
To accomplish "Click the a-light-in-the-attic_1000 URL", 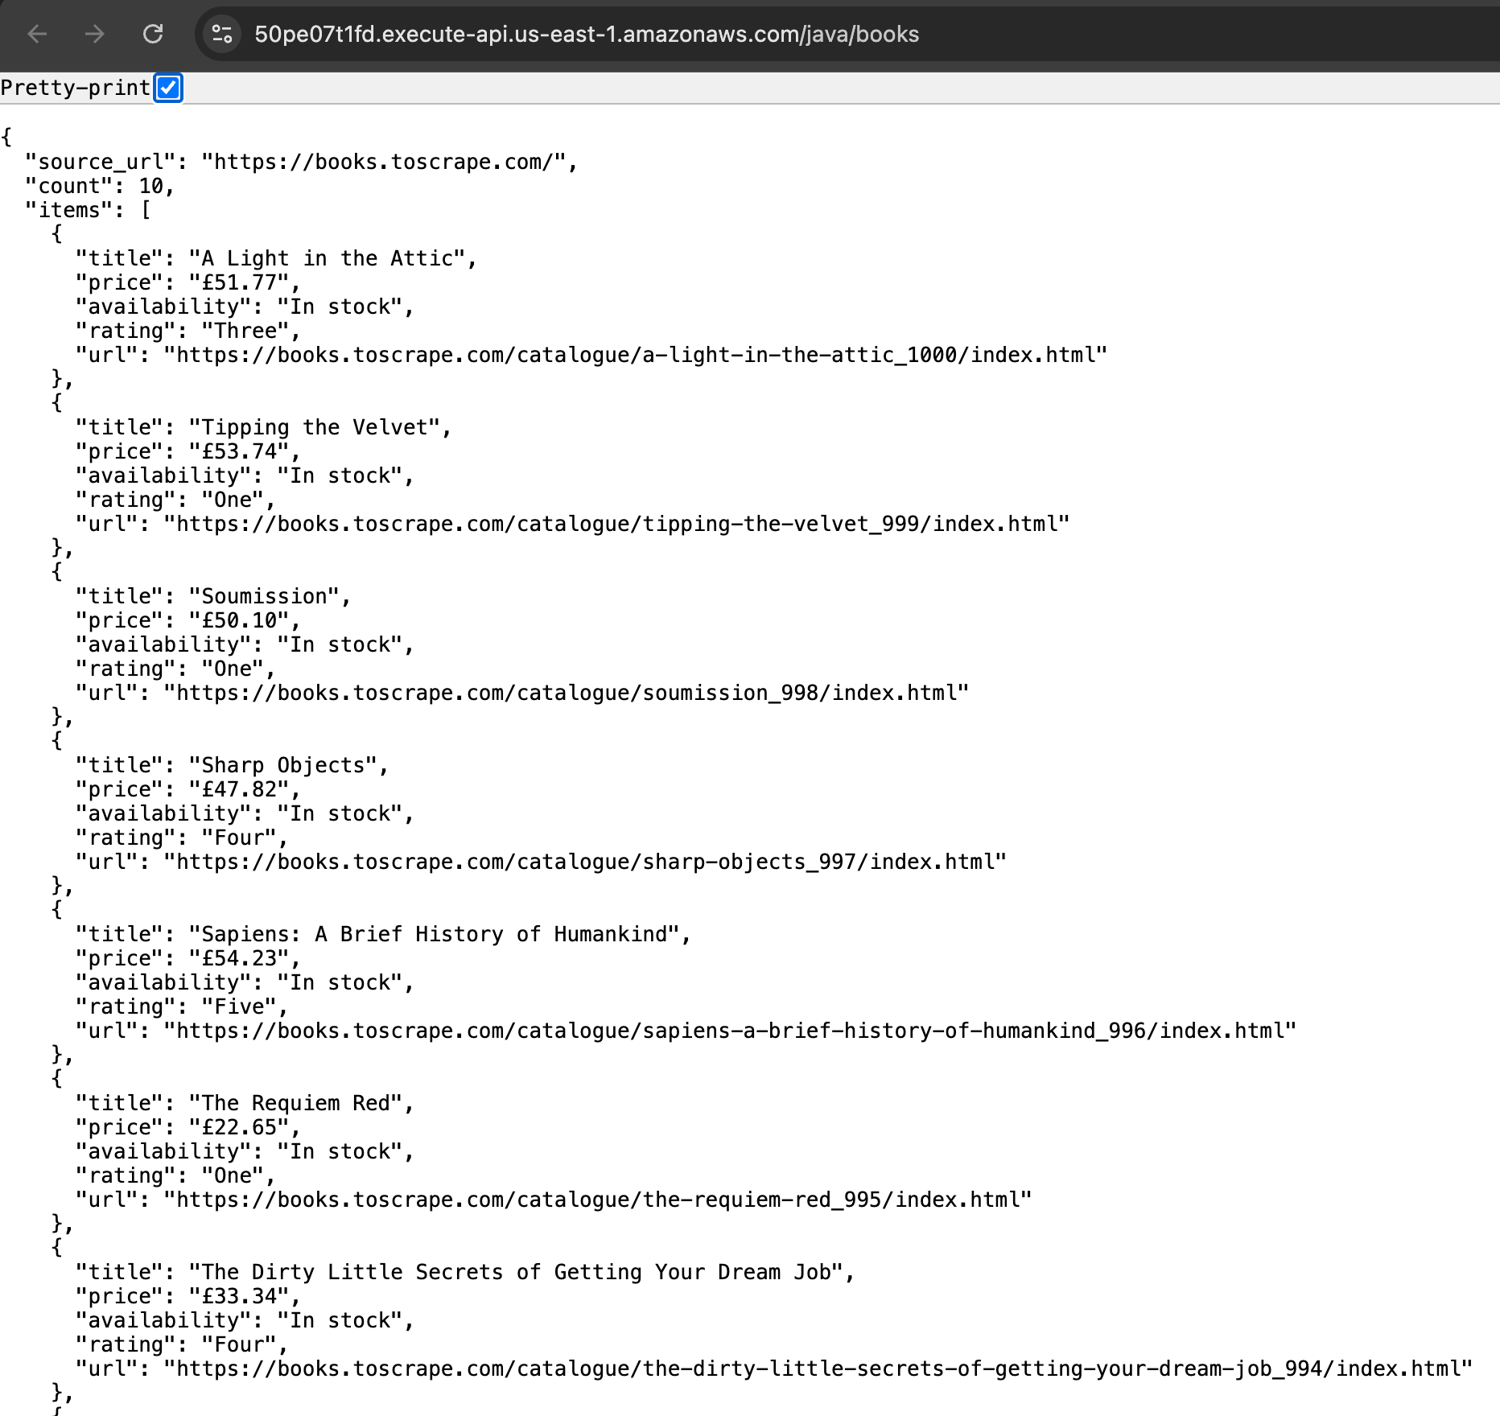I will (636, 355).
